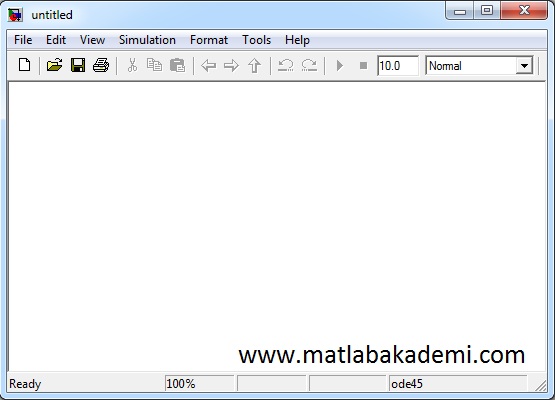Create a new model with blank page icon
Screen dimensions: 555x400
click(24, 65)
